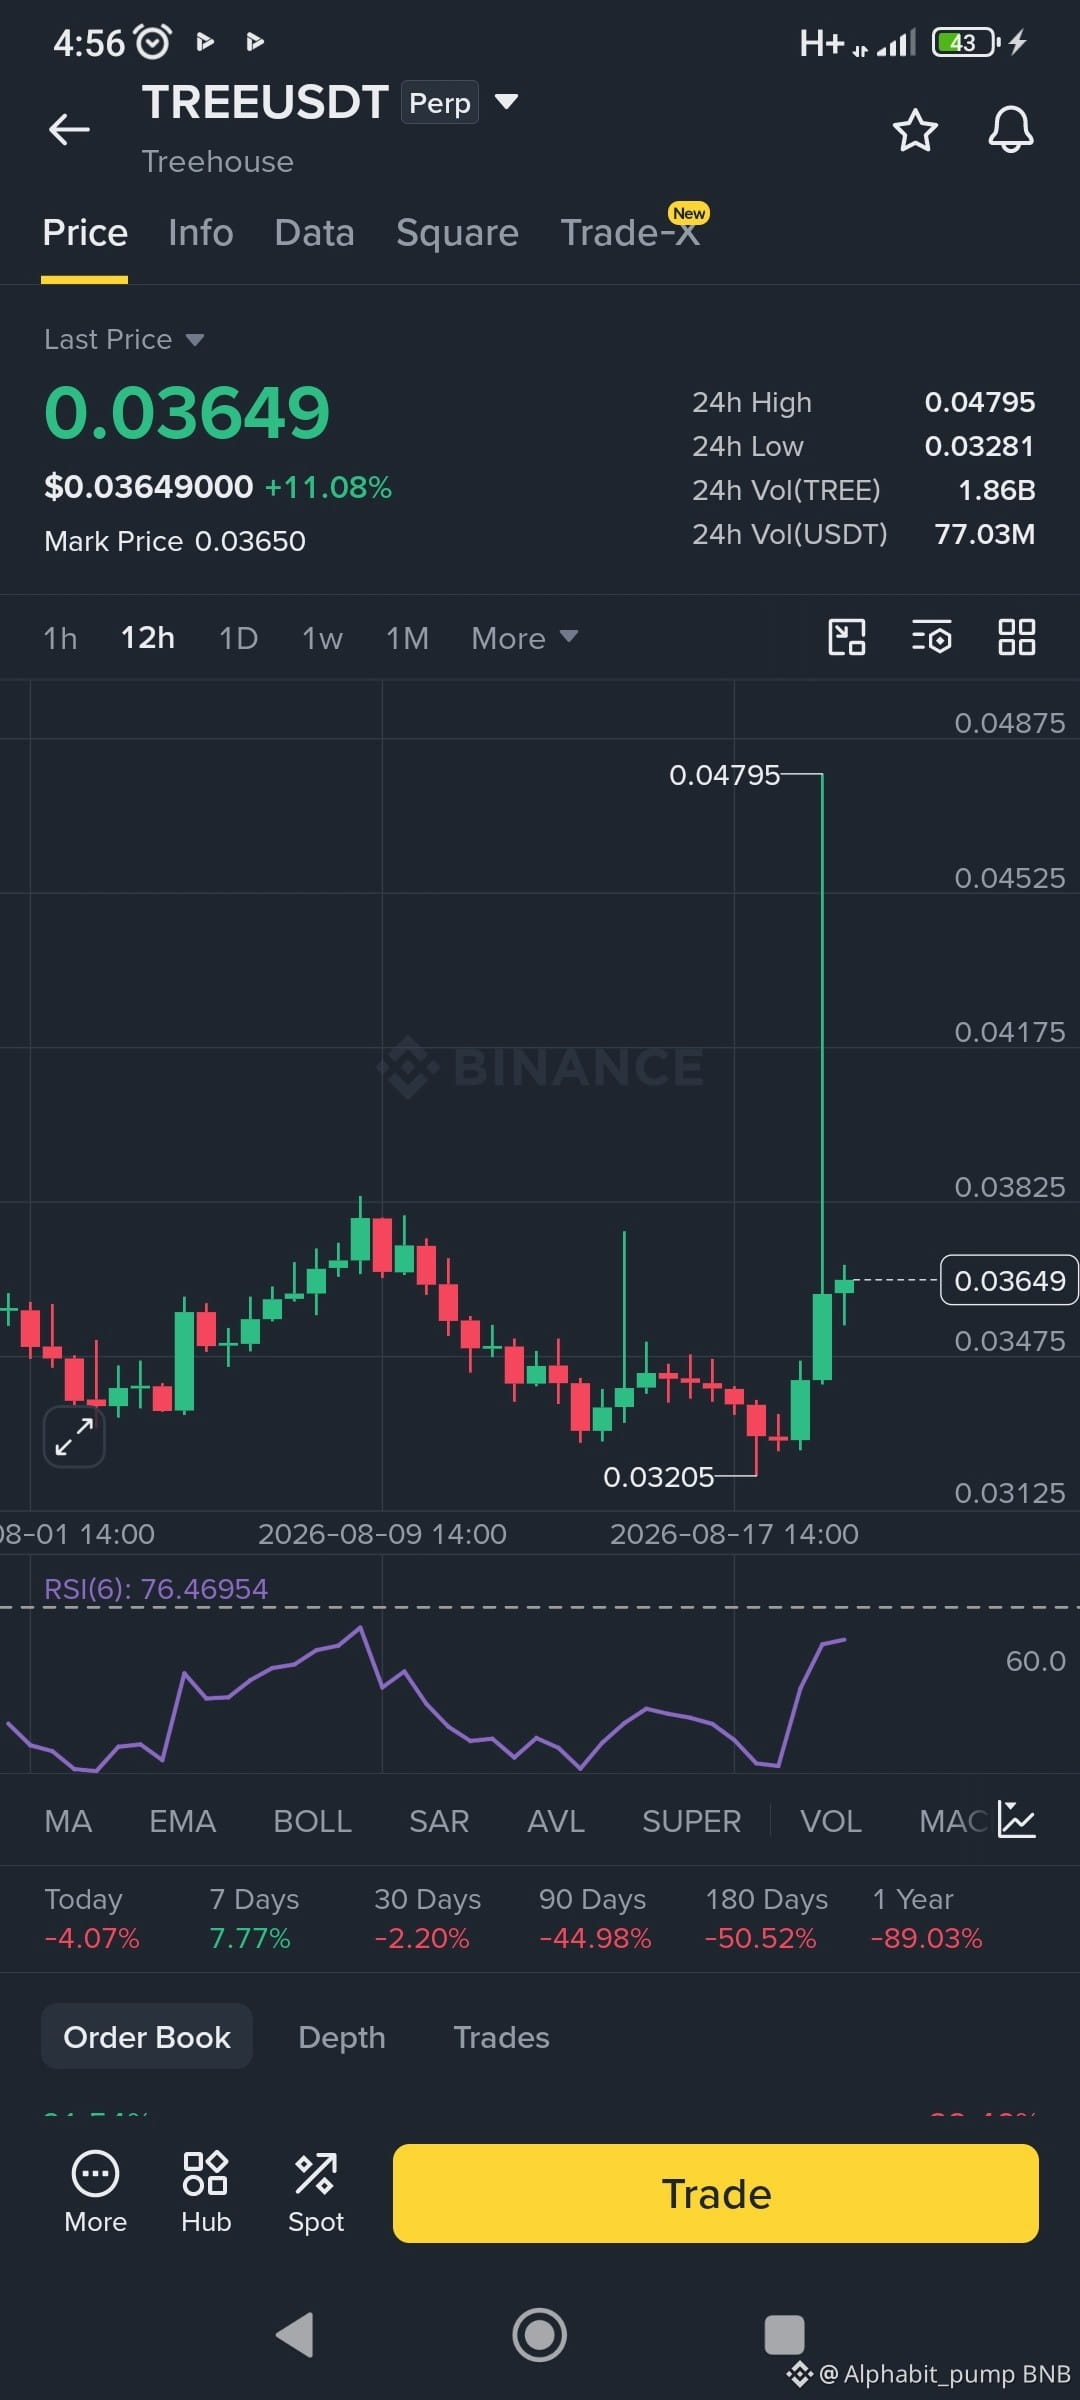Tap the large green 0.03649 price
The height and width of the screenshot is (2400, 1080).
point(187,412)
